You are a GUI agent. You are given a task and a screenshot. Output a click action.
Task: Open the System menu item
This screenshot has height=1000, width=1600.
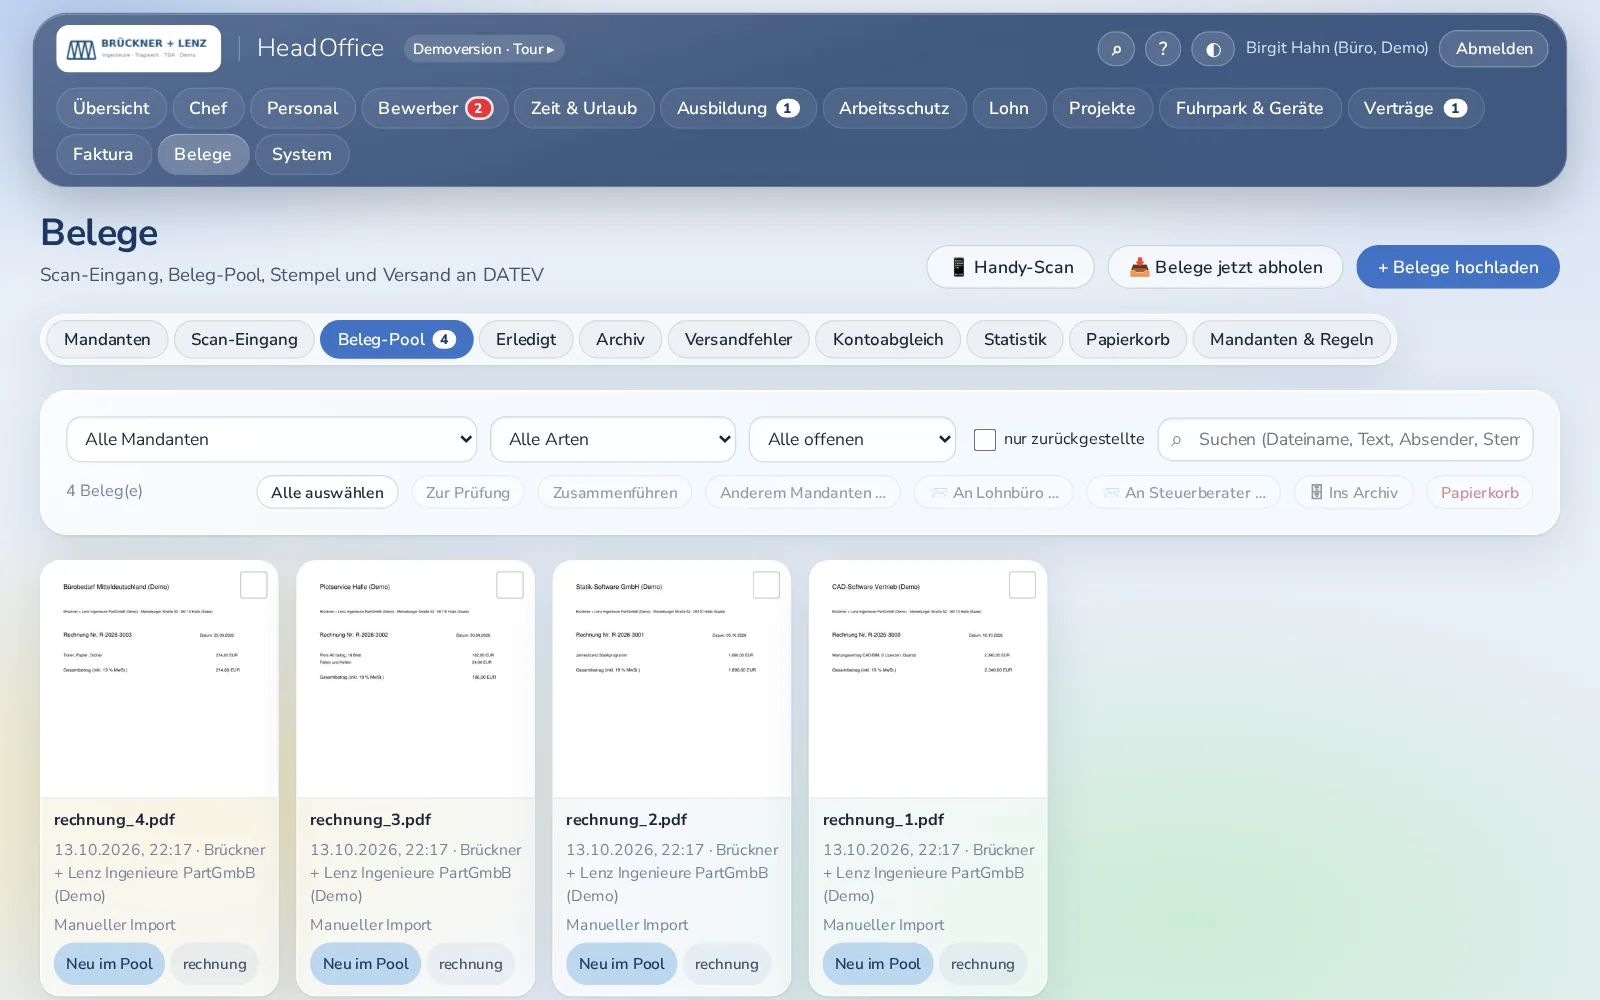coord(302,154)
